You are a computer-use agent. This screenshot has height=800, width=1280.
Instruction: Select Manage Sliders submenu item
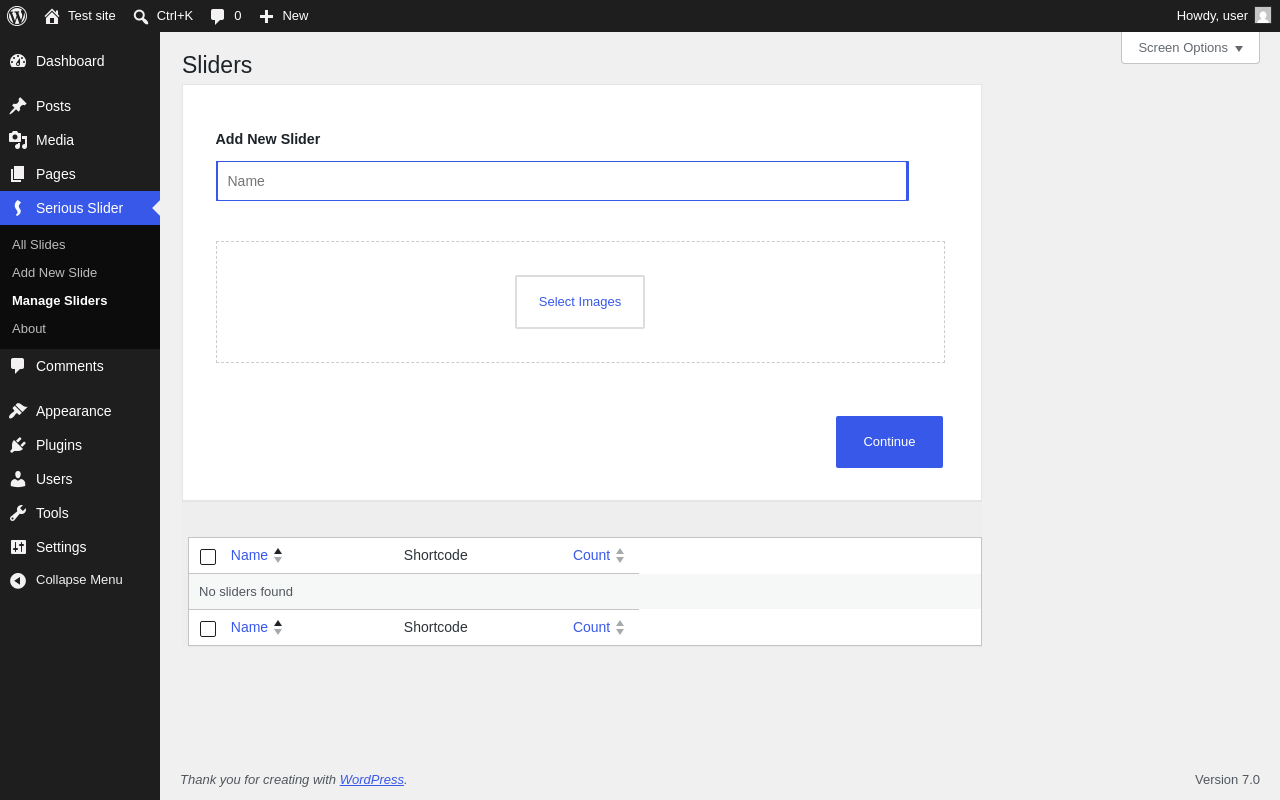80,300
